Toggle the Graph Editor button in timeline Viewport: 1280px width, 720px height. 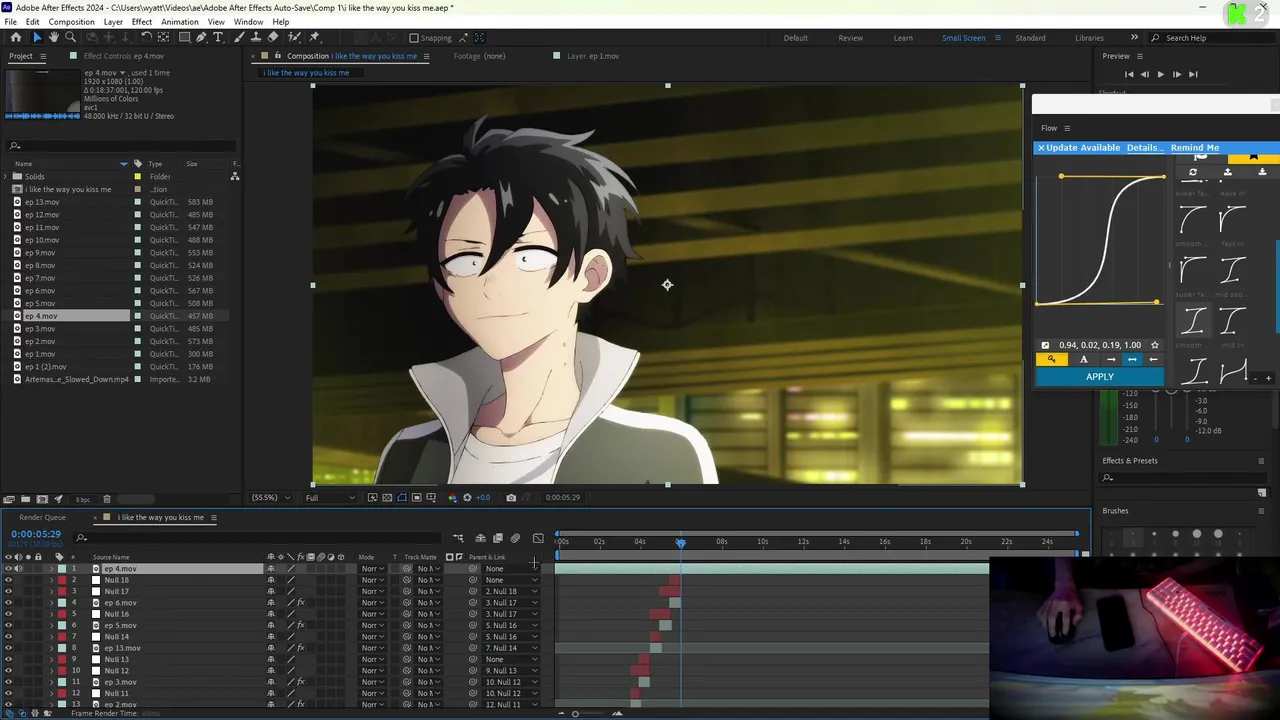[x=538, y=538]
